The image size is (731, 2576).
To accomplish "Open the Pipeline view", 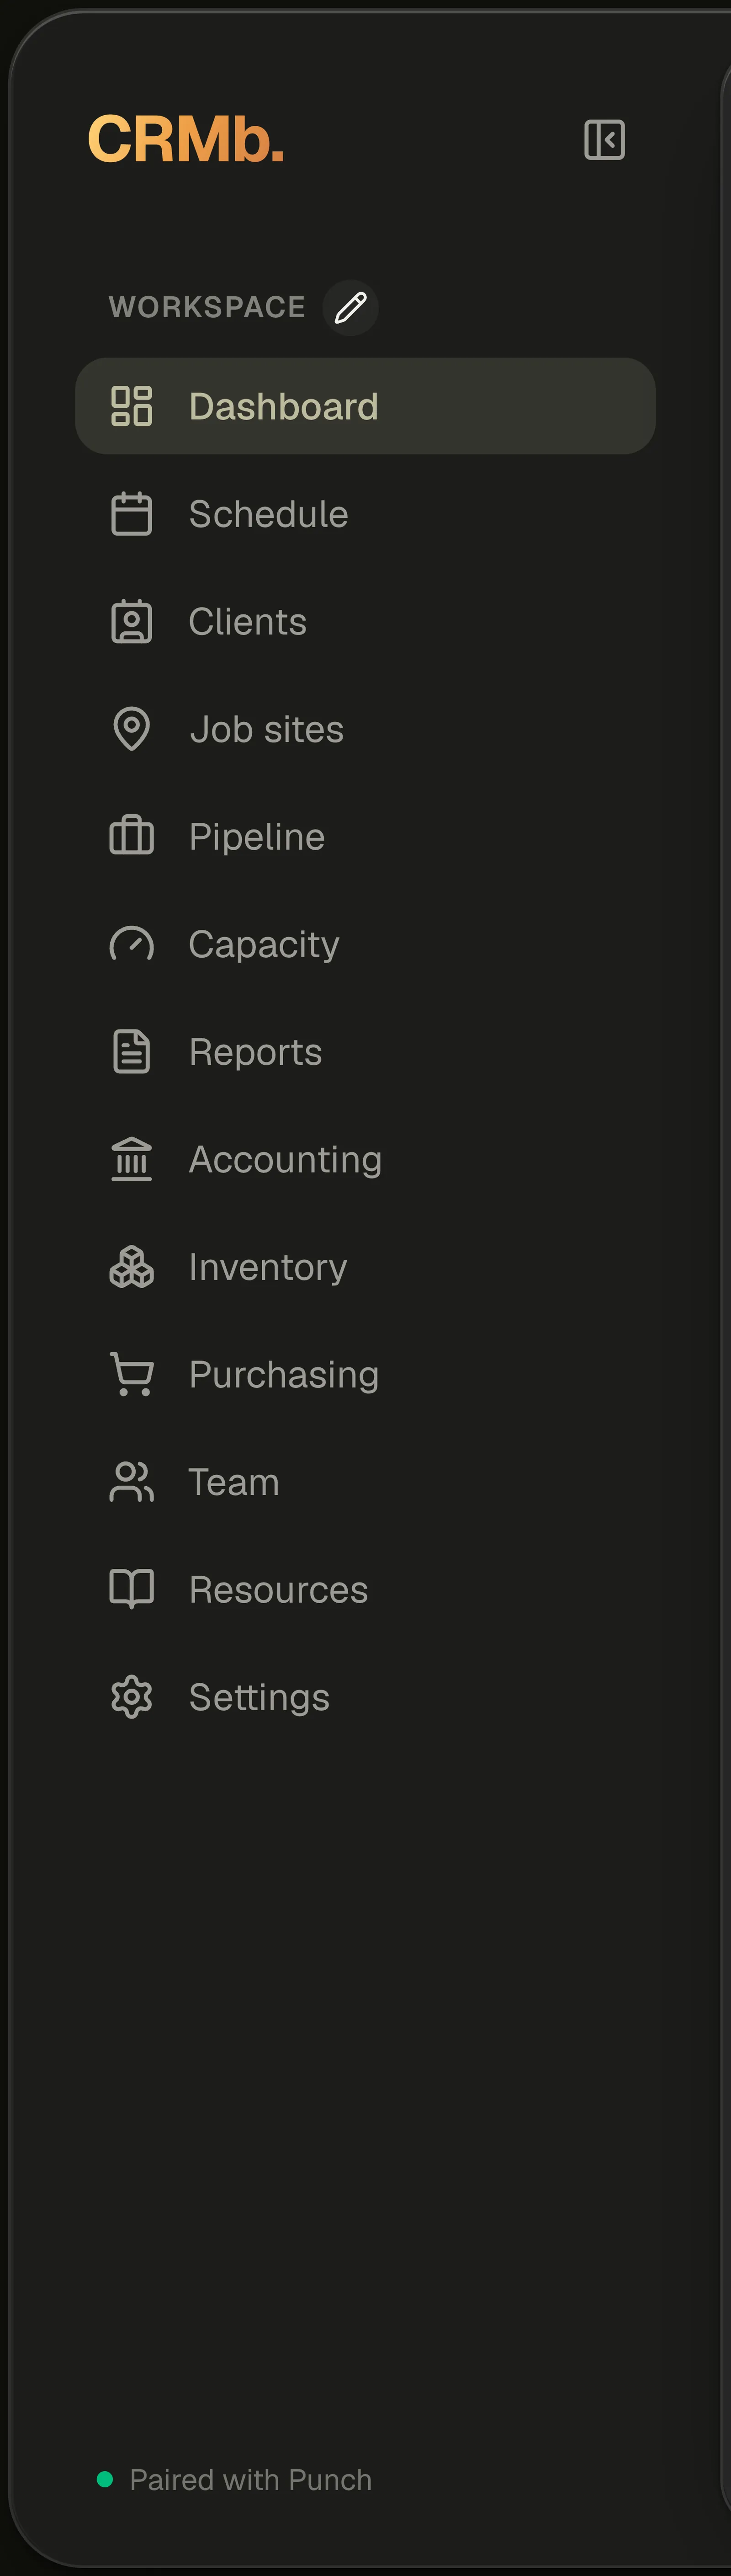I will click(365, 836).
